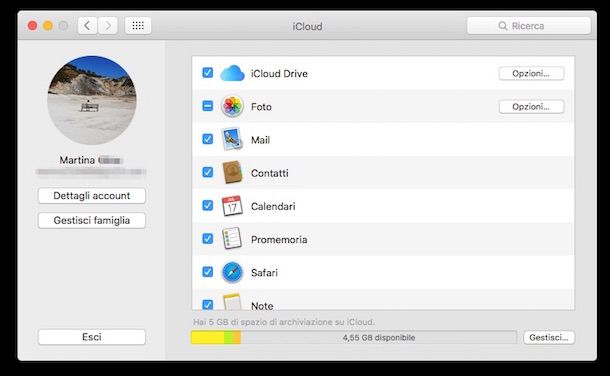Click the Ricerca search field
The image size is (610, 376).
529,26
